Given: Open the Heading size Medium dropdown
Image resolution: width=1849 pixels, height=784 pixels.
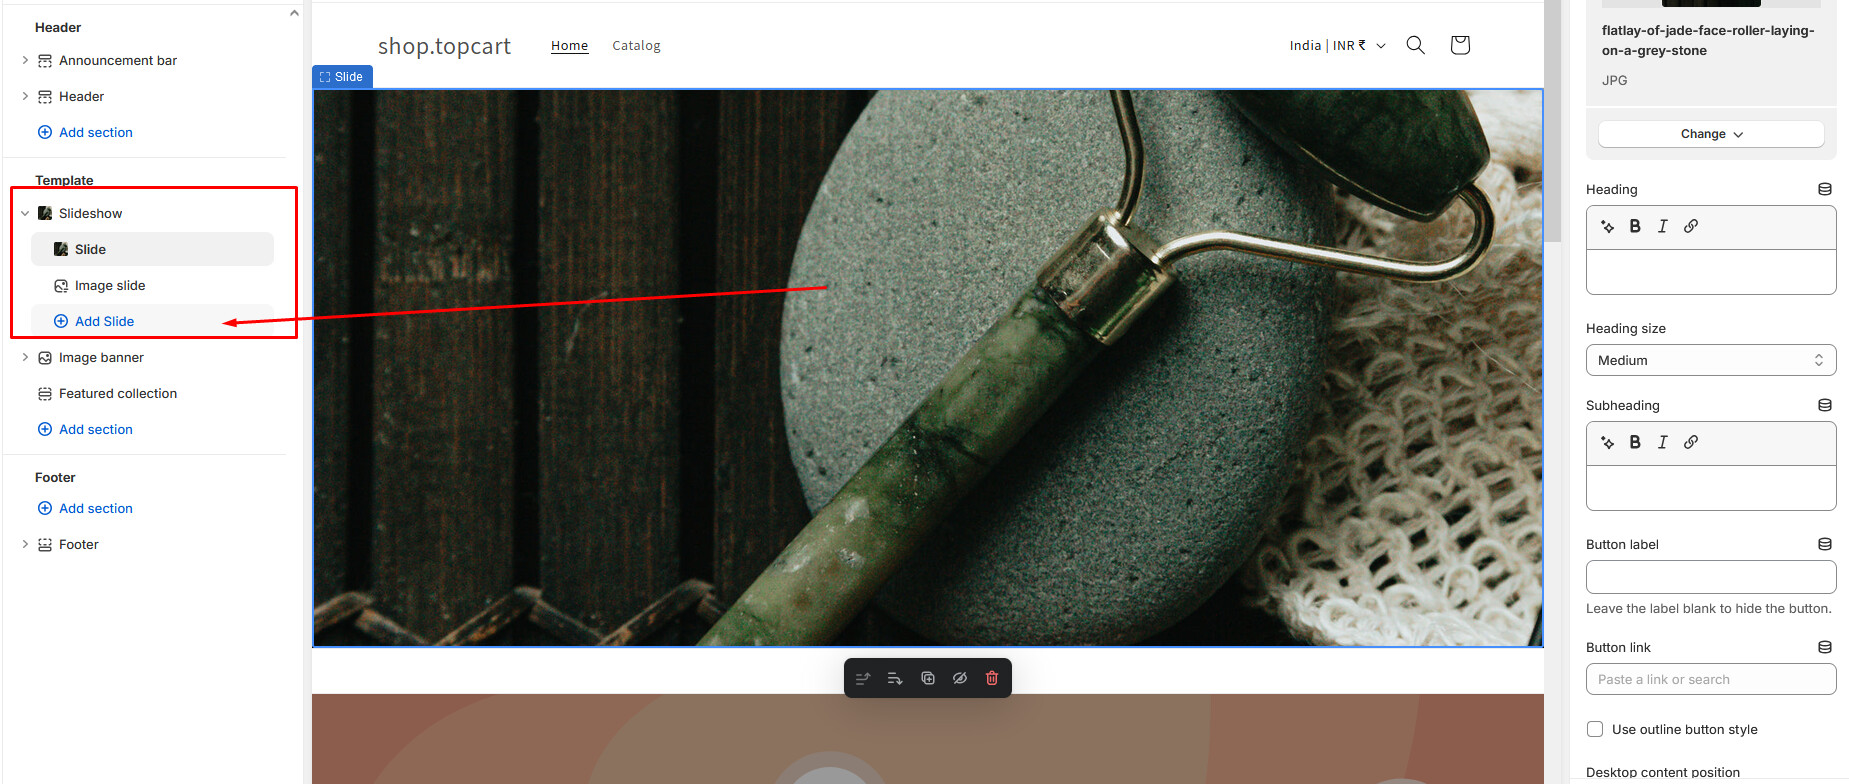Looking at the screenshot, I should [x=1711, y=360].
